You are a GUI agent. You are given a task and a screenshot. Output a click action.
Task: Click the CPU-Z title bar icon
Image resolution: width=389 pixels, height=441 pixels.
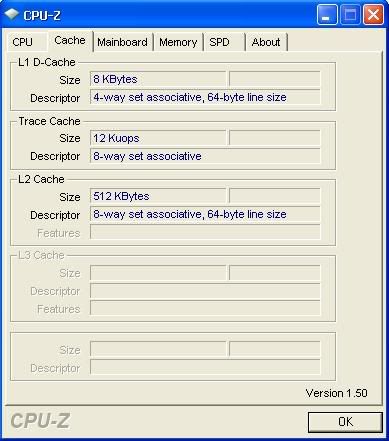(x=12, y=14)
